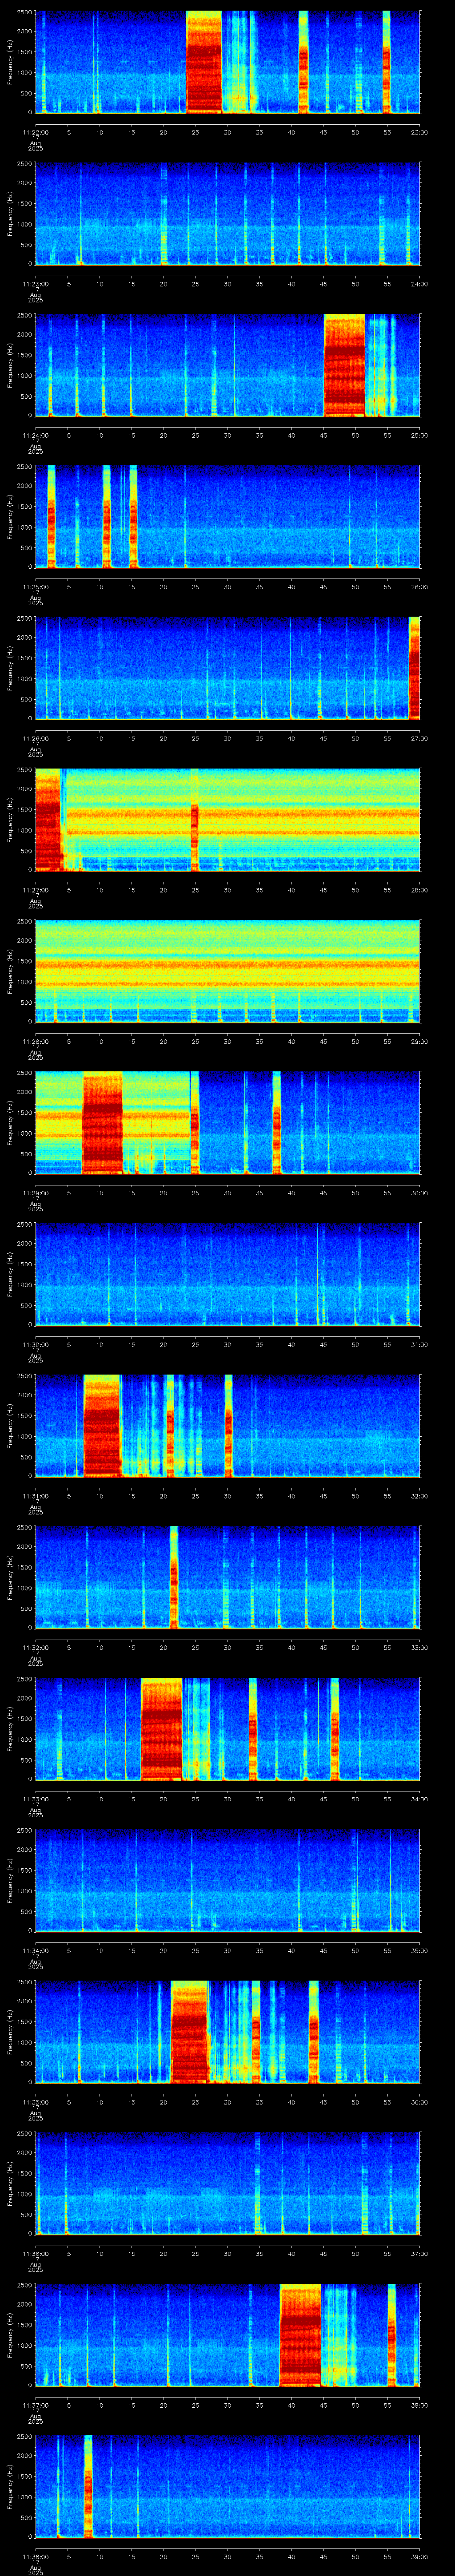Click Frequency (Hz) axis label of the 11:22:00 panel
Image resolution: width=455 pixels, height=2576 pixels.
click(x=10, y=62)
